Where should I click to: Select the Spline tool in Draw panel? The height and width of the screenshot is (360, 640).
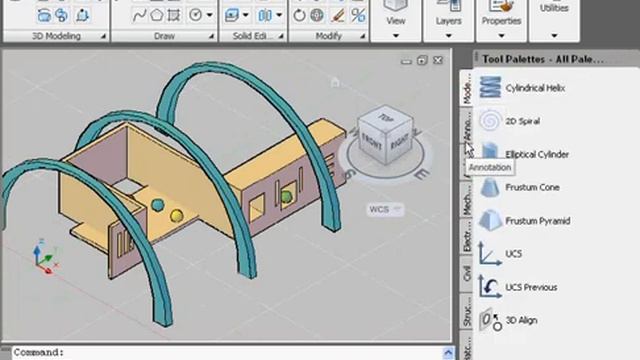click(139, 16)
